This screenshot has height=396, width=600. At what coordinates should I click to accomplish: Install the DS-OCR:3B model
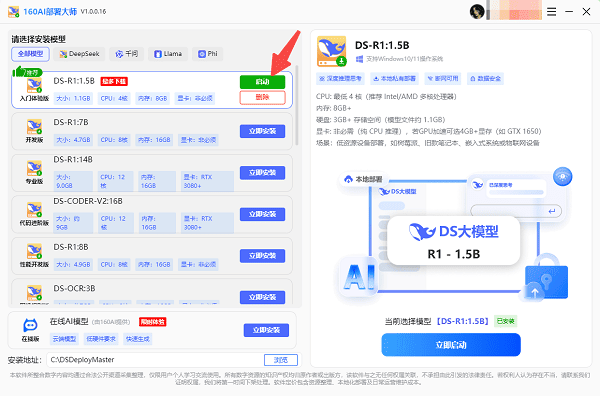(262, 297)
